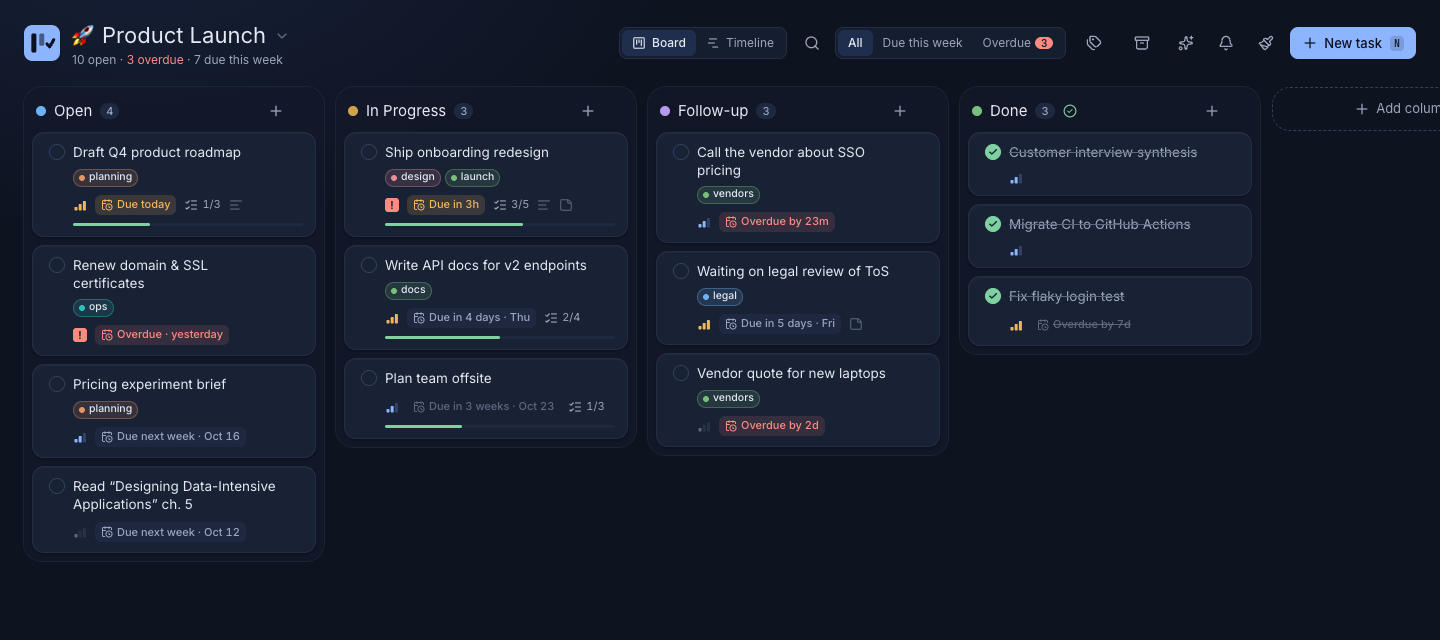Image resolution: width=1440 pixels, height=640 pixels.
Task: Click Add column button
Action: tap(1357, 109)
